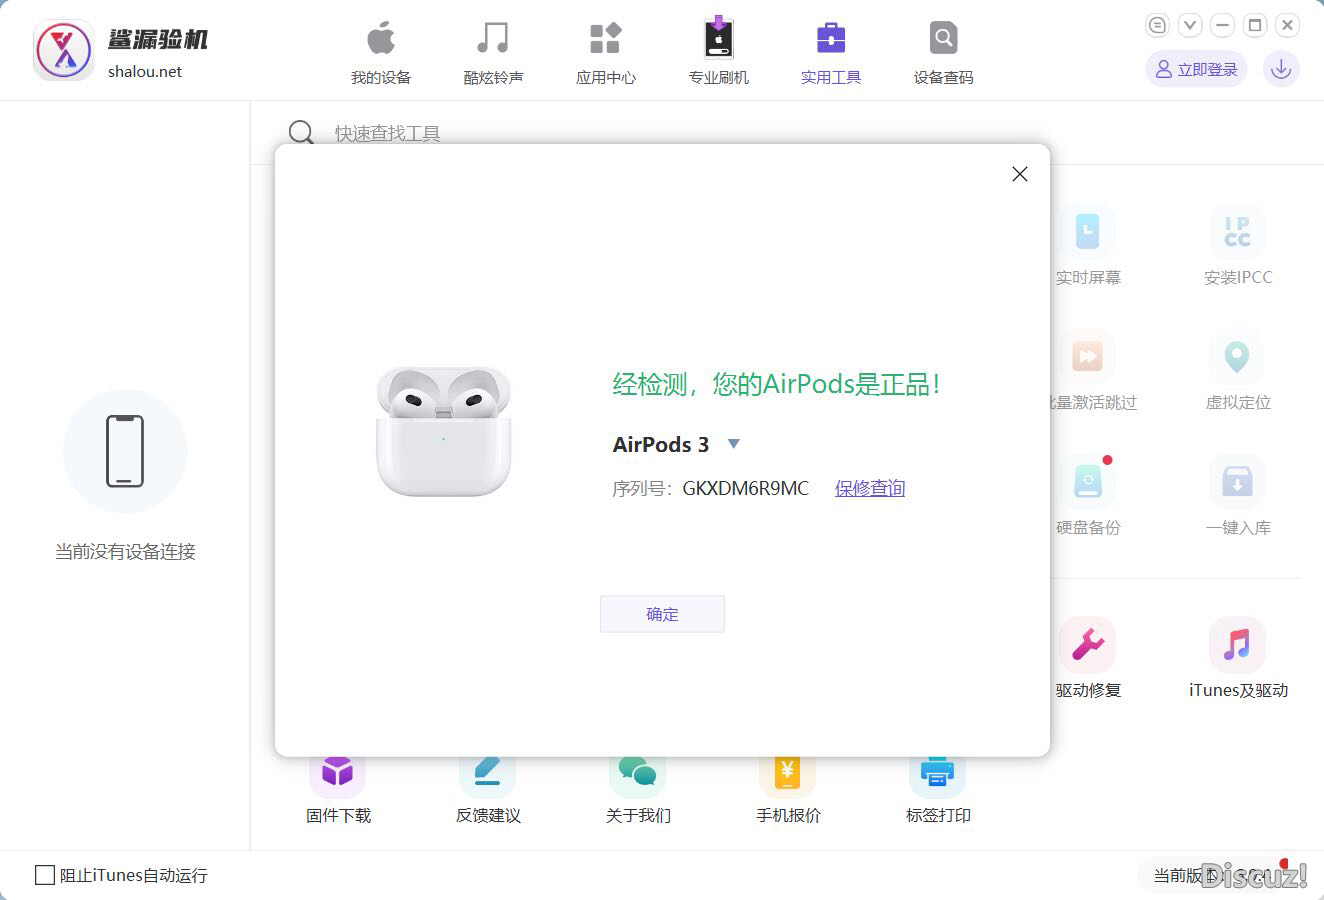Open the 标签打印 label printing tool
Viewport: 1324px width, 900px height.
click(938, 790)
